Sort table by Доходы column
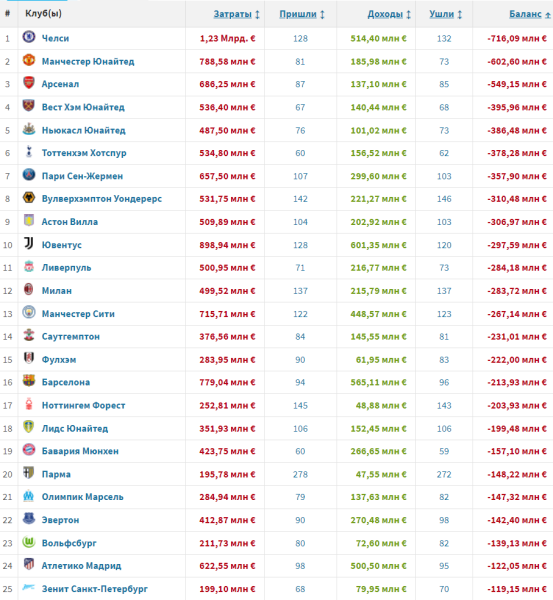The image size is (553, 600). [385, 14]
